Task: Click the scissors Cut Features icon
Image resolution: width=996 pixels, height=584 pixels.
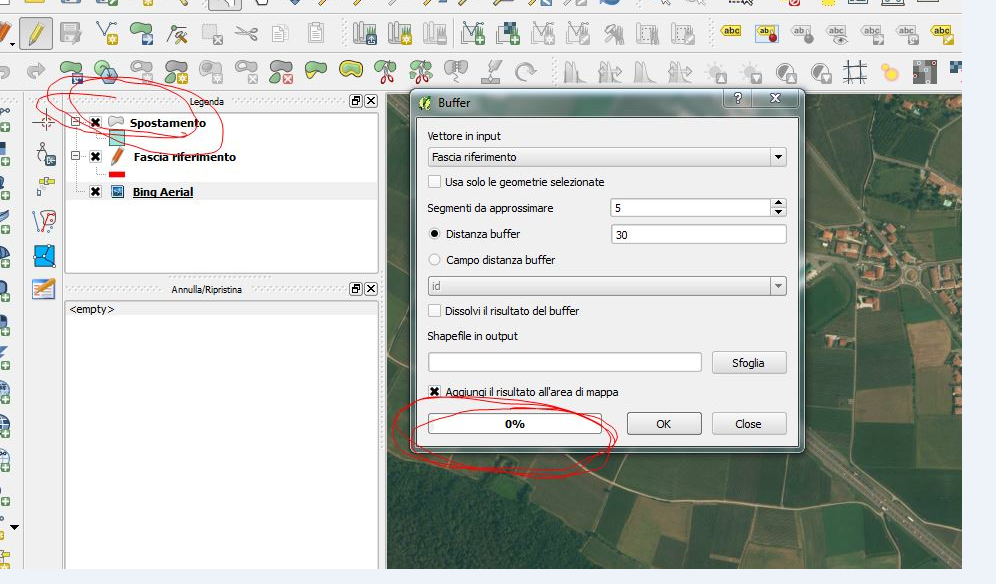Action: [x=246, y=34]
